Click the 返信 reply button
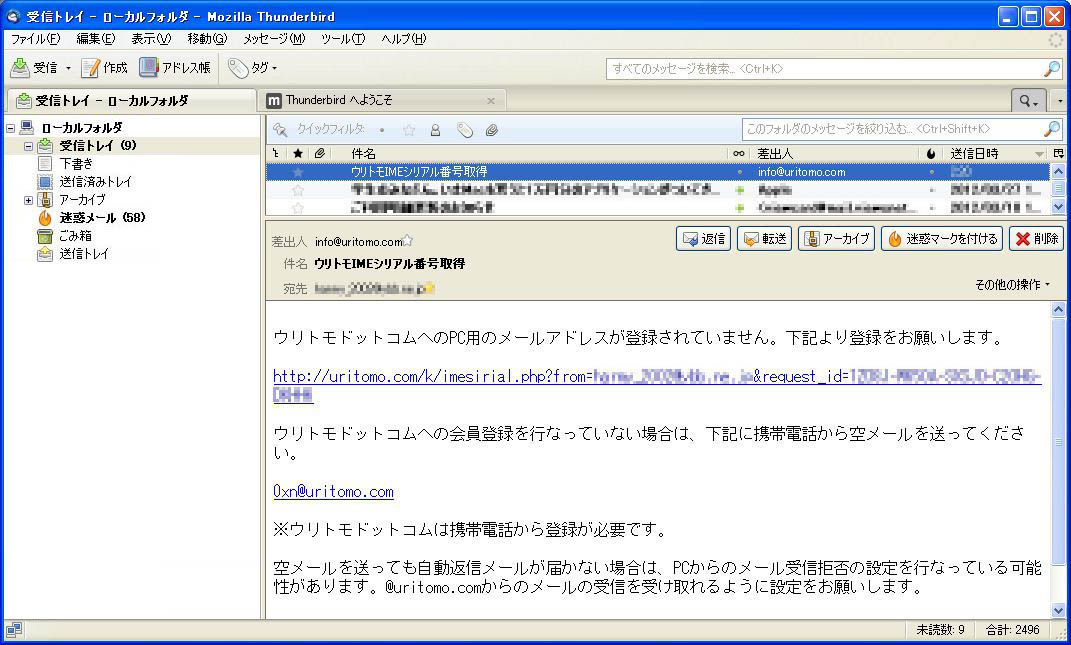 [x=703, y=239]
